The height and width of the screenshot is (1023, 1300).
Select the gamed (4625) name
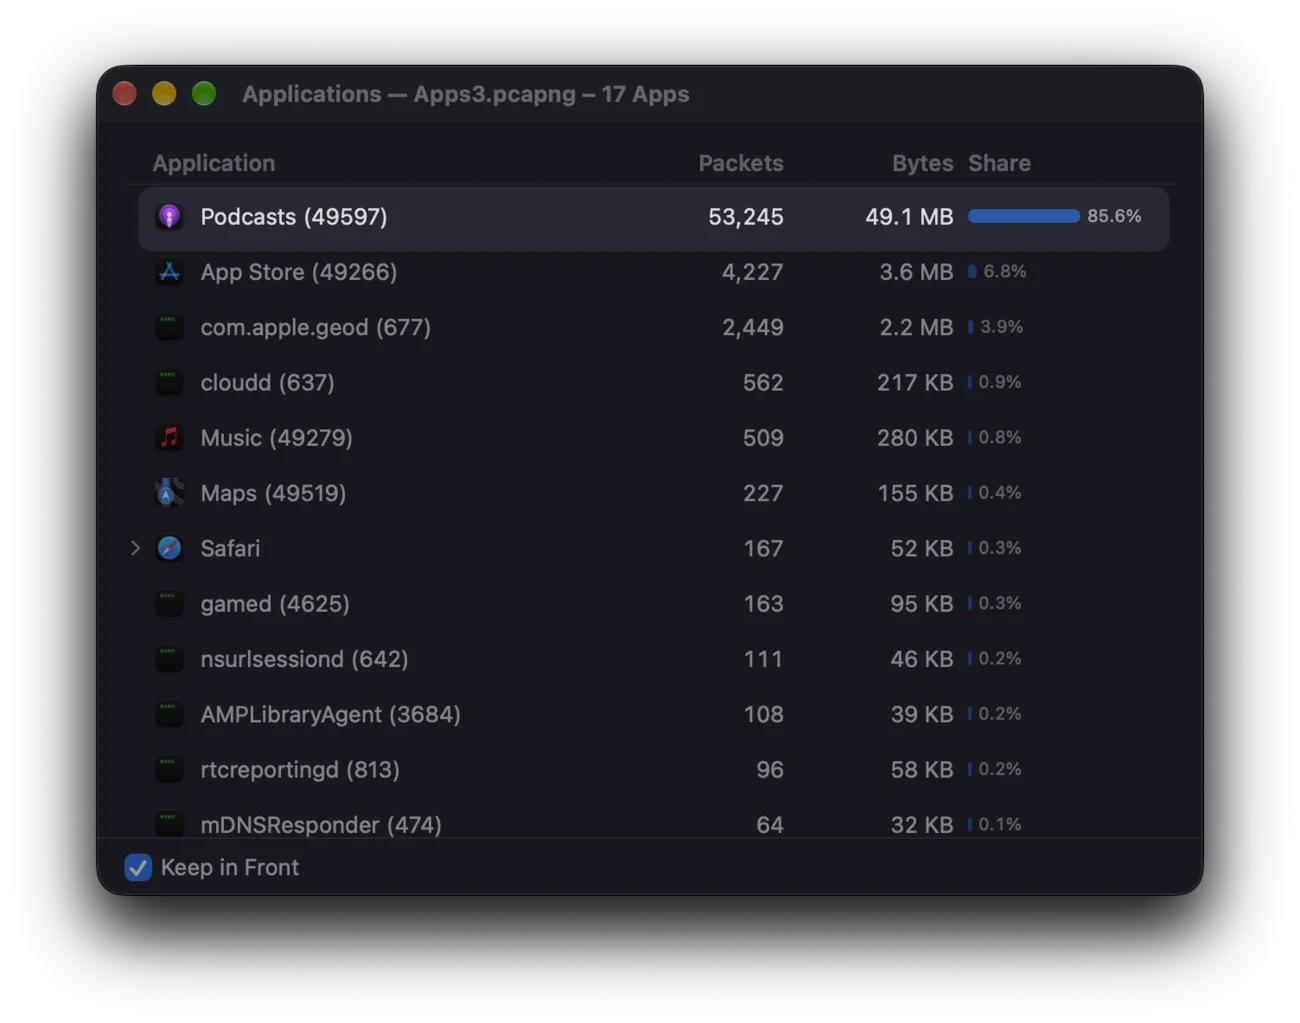click(275, 603)
